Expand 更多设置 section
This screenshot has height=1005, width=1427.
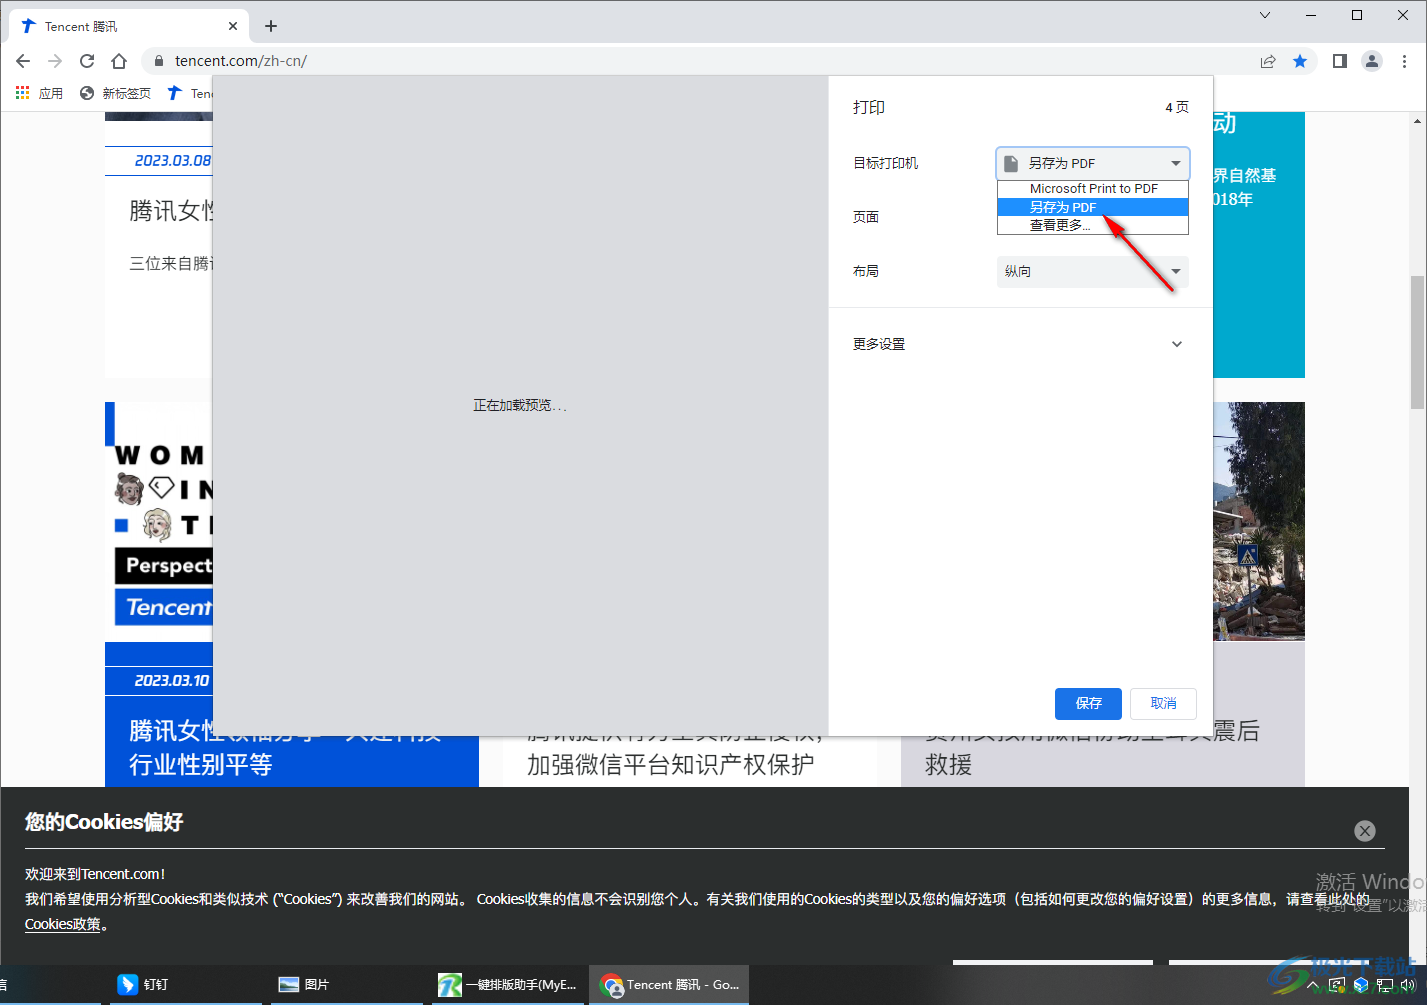(1020, 344)
